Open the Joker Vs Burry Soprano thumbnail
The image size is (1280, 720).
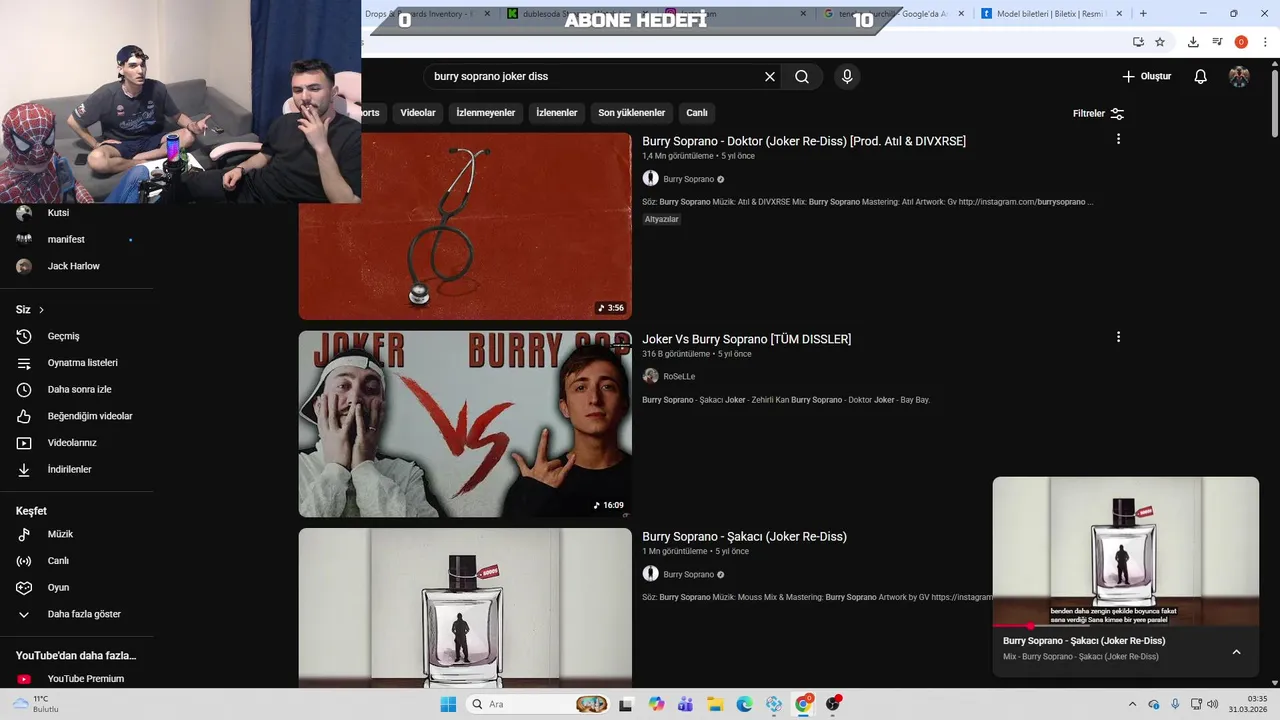click(465, 424)
